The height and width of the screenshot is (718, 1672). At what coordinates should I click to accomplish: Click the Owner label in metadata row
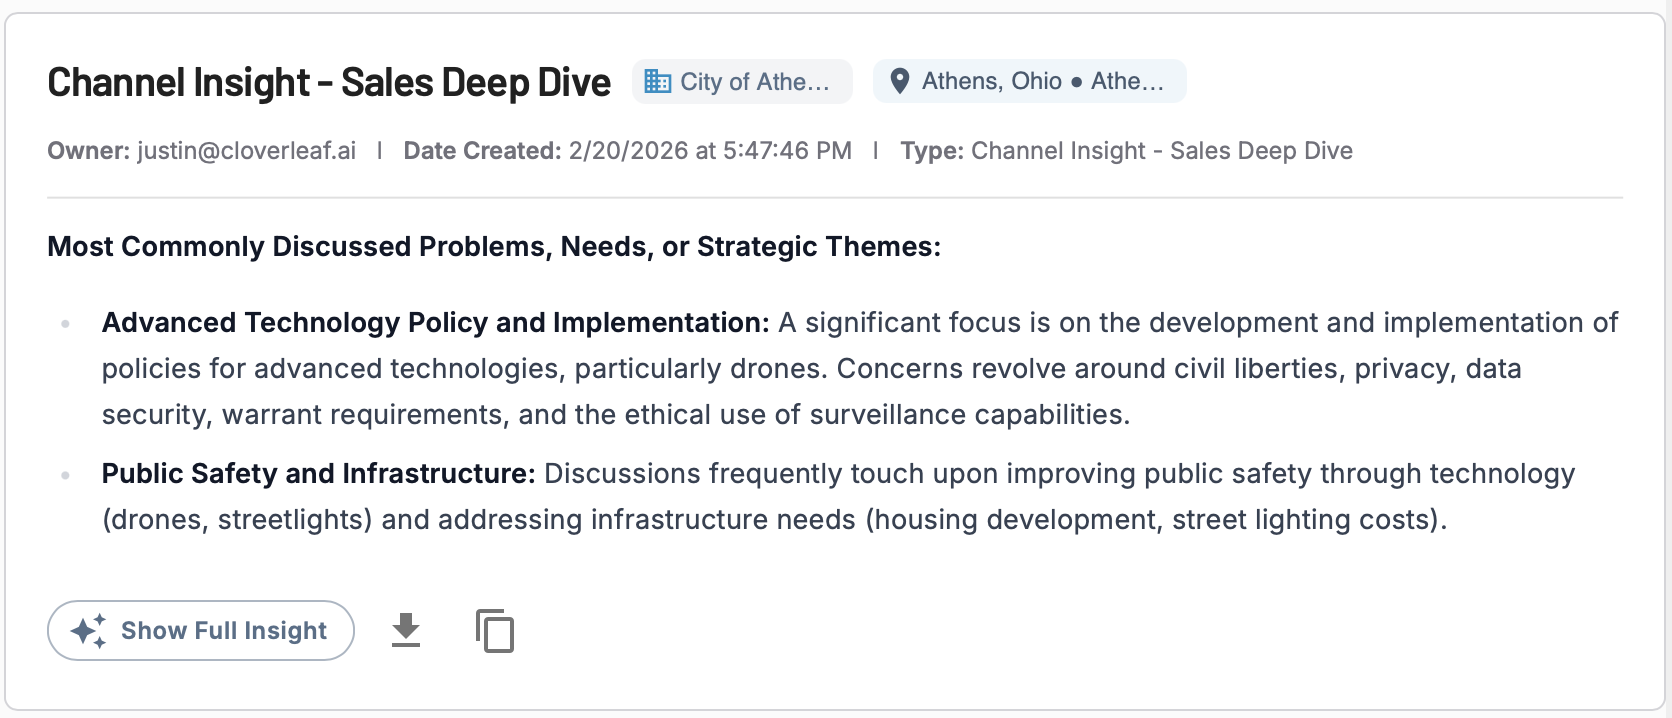(x=88, y=151)
